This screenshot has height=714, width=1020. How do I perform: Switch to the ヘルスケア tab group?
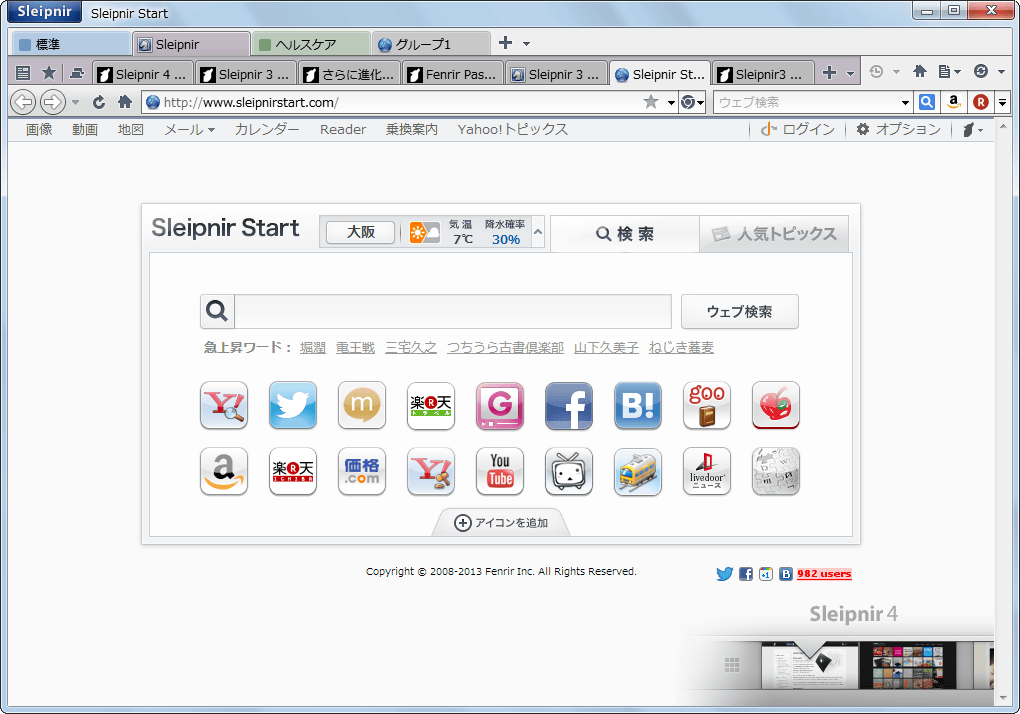point(310,44)
